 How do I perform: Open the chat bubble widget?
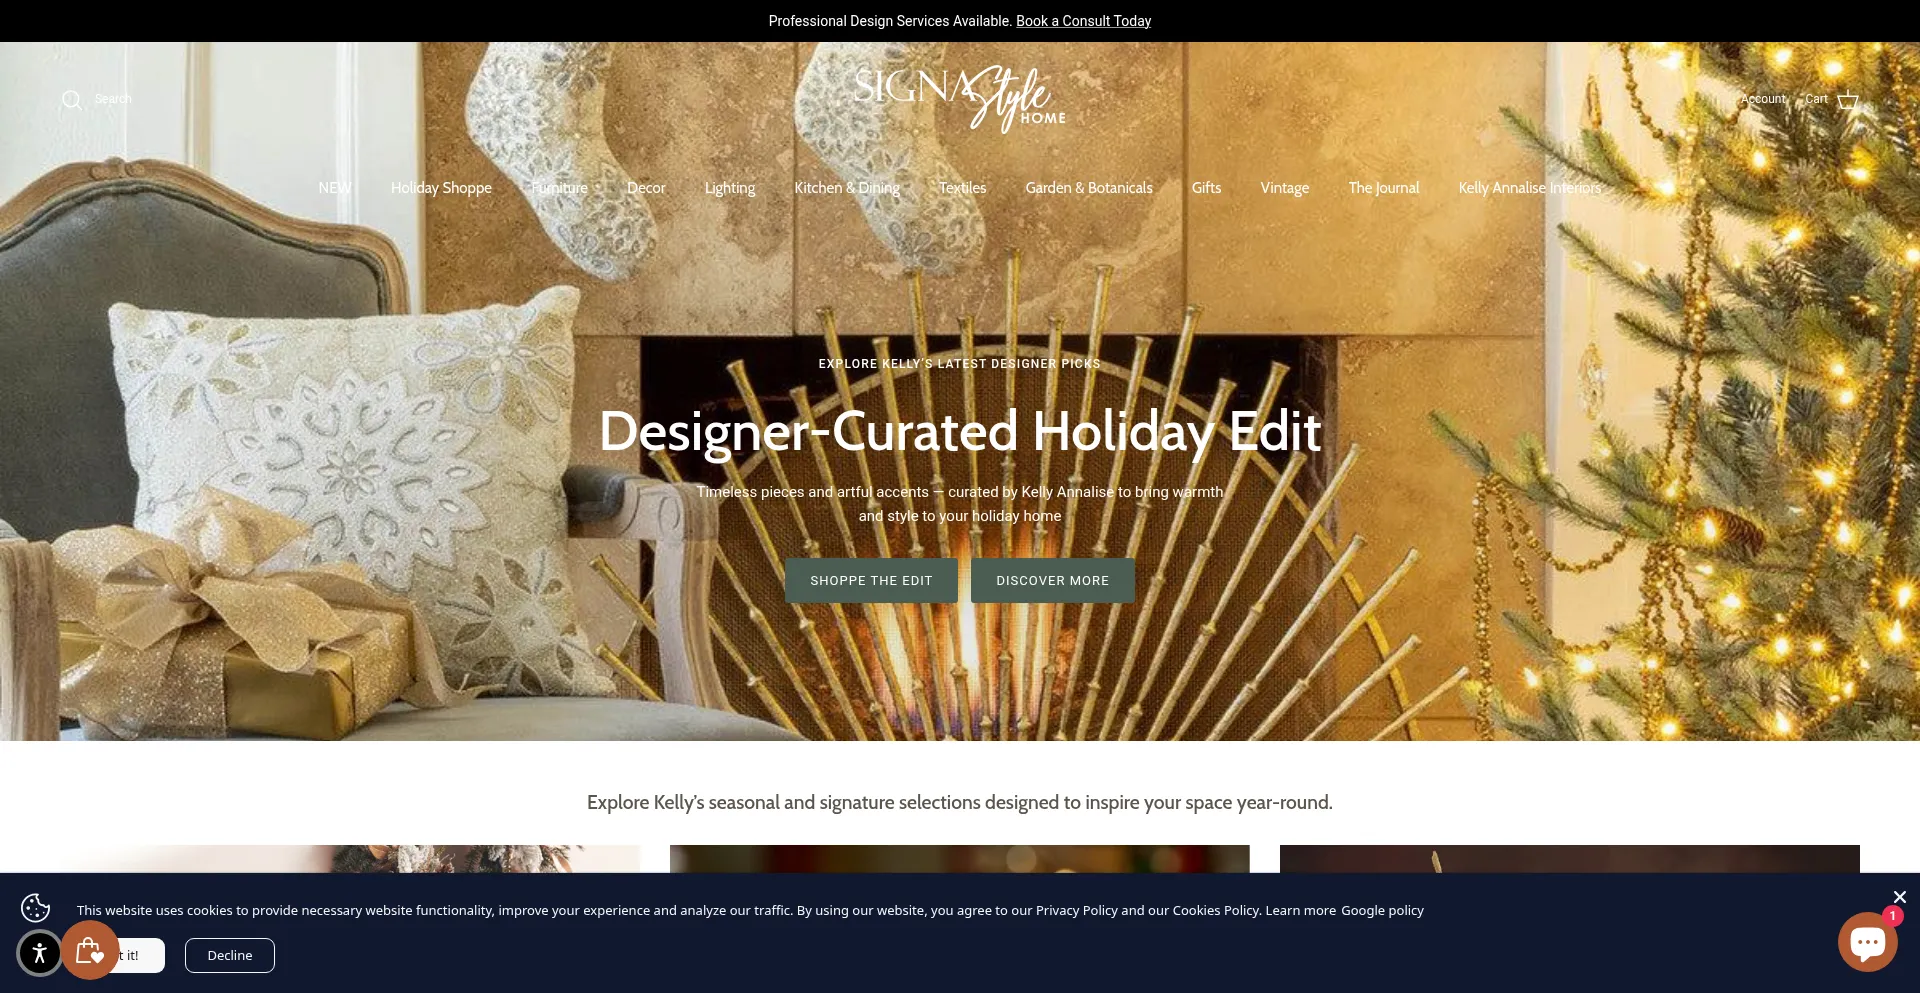pos(1866,942)
